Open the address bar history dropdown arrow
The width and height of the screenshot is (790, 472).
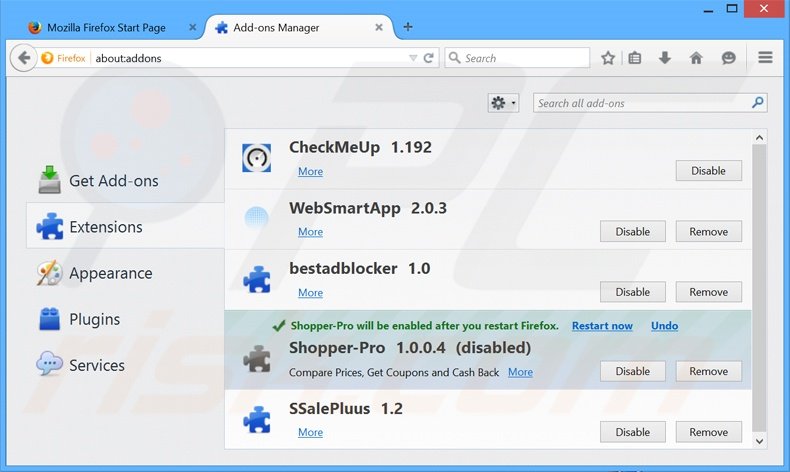tap(413, 58)
